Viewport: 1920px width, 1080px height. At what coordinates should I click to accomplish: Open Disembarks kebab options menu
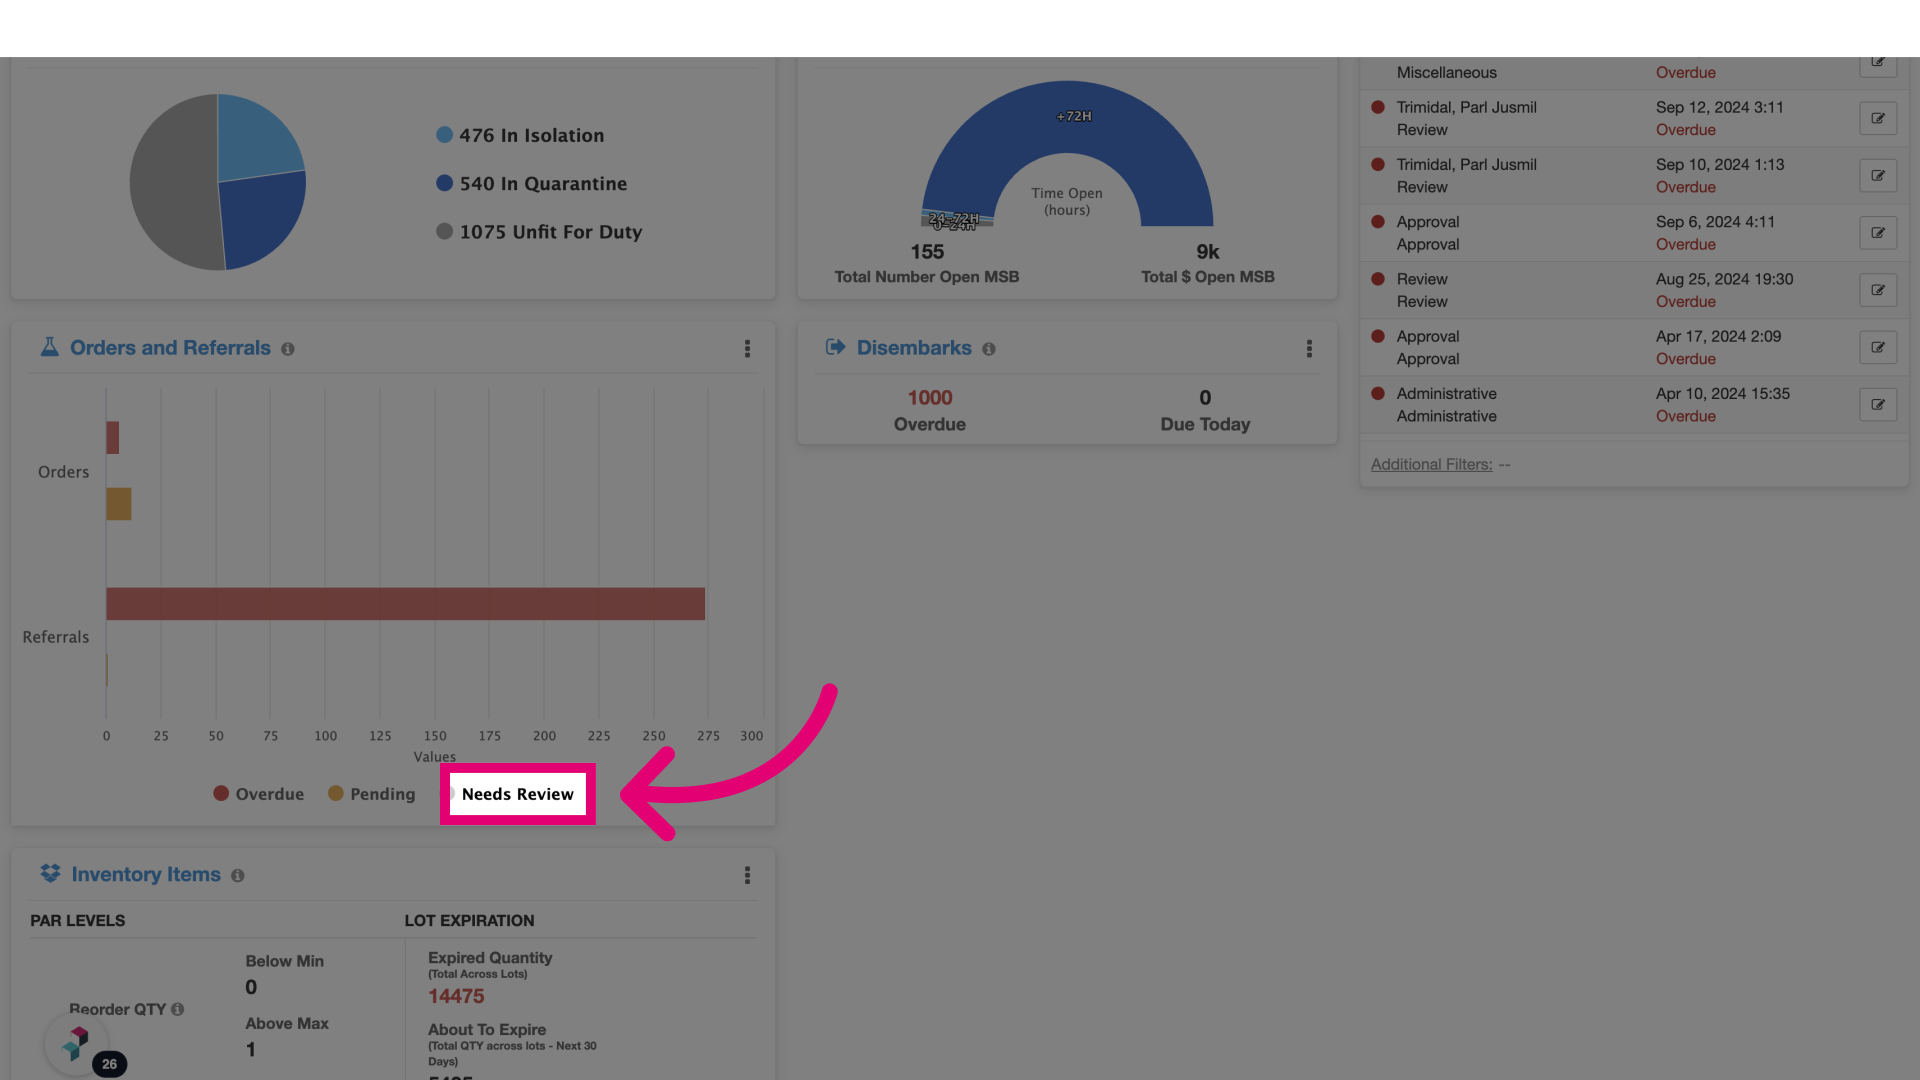[x=1309, y=348]
